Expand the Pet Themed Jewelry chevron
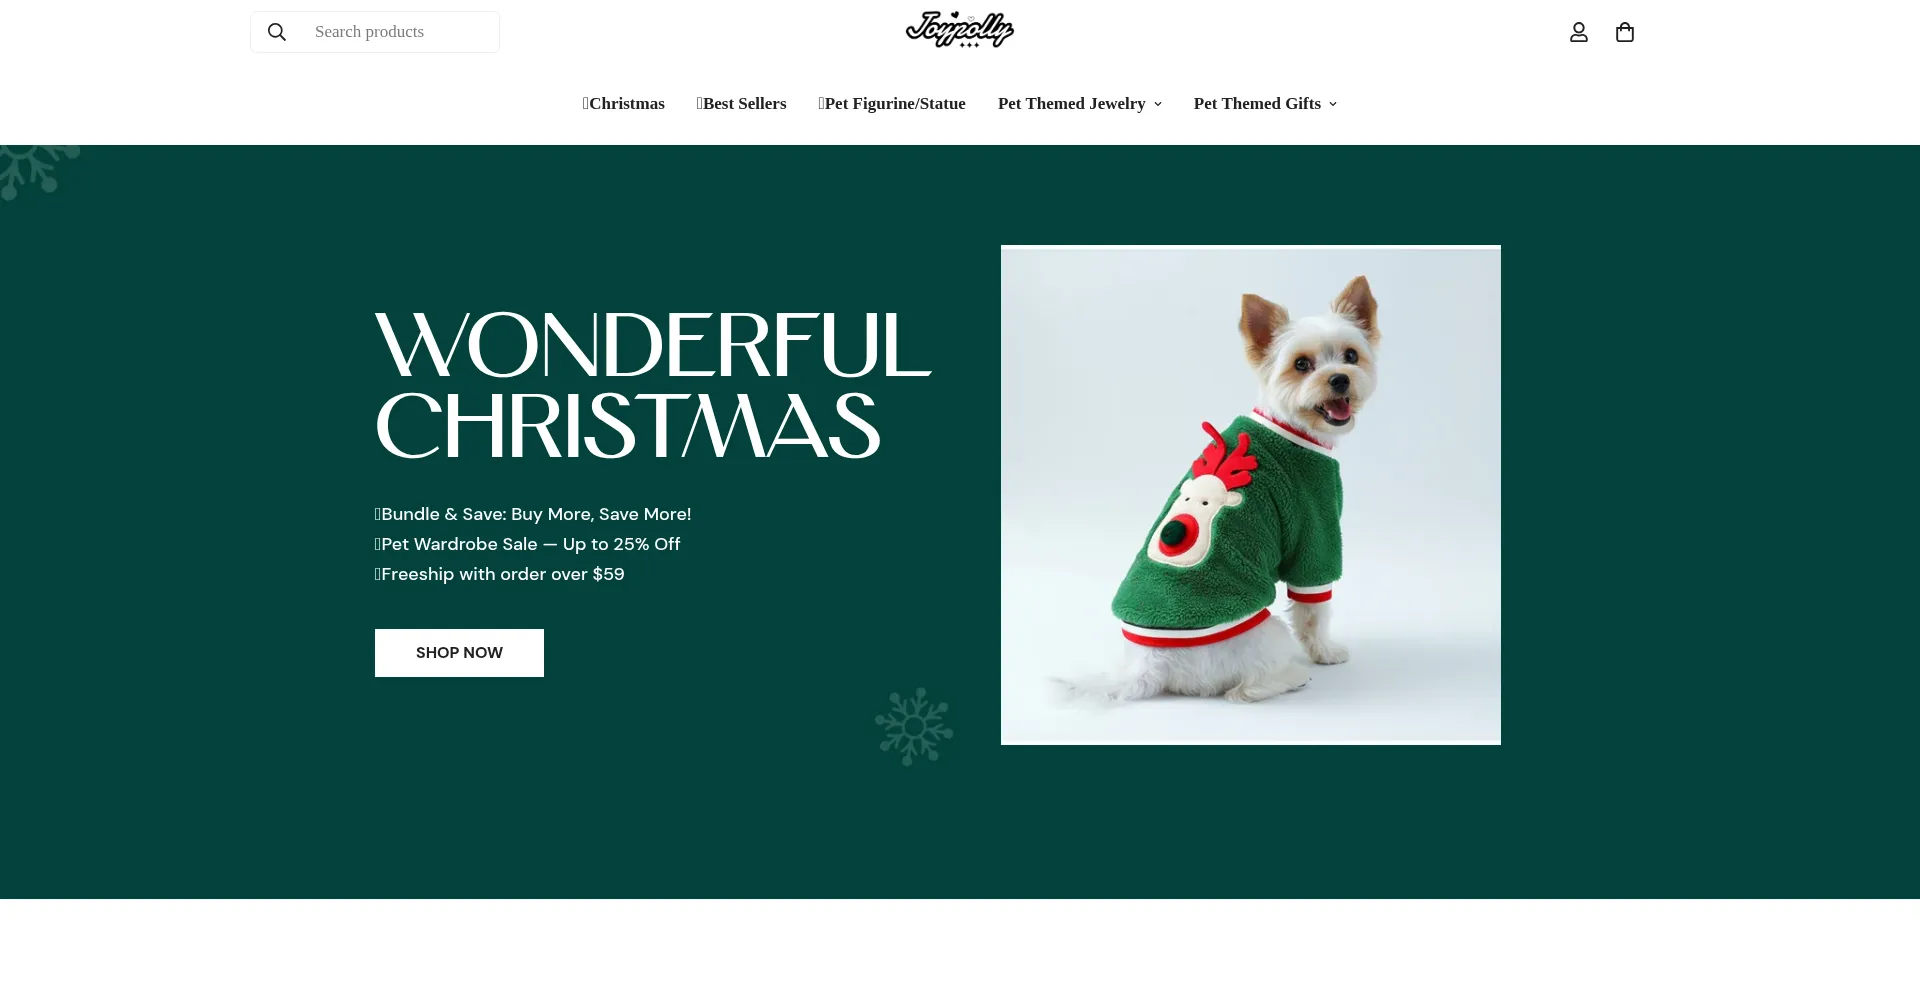 pos(1158,104)
